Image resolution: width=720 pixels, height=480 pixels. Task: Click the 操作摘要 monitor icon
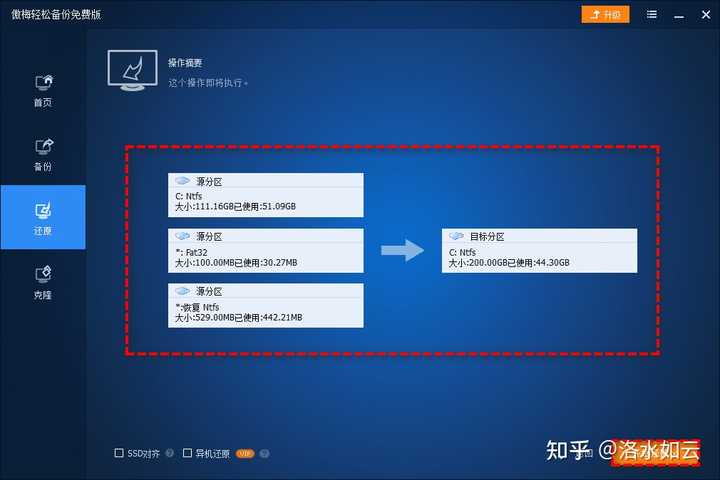(135, 71)
